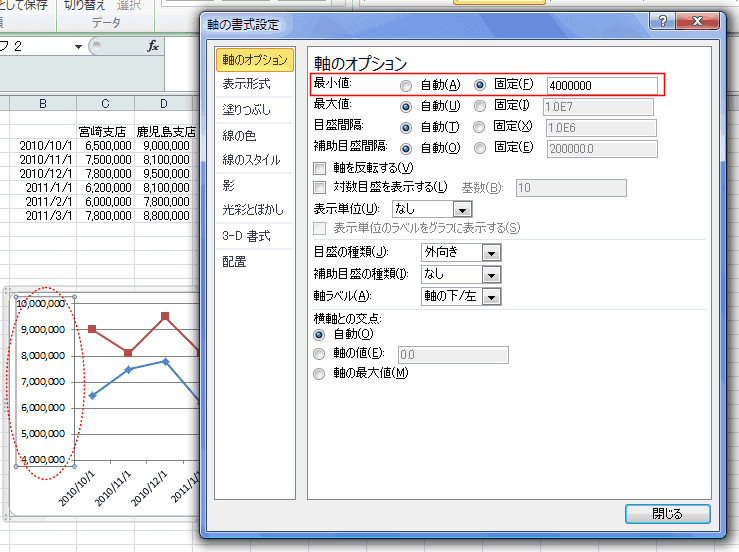Click date cell 2010/10/1
739x552 pixels.
(x=43, y=146)
